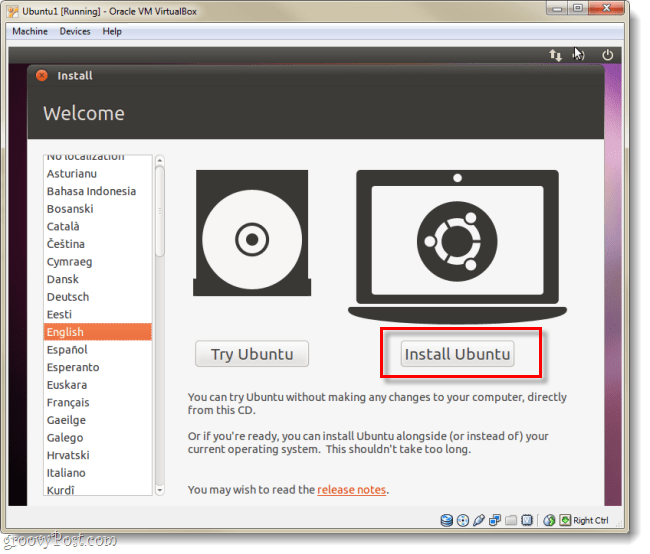Click the language list scrollbar thumb

[x=160, y=211]
